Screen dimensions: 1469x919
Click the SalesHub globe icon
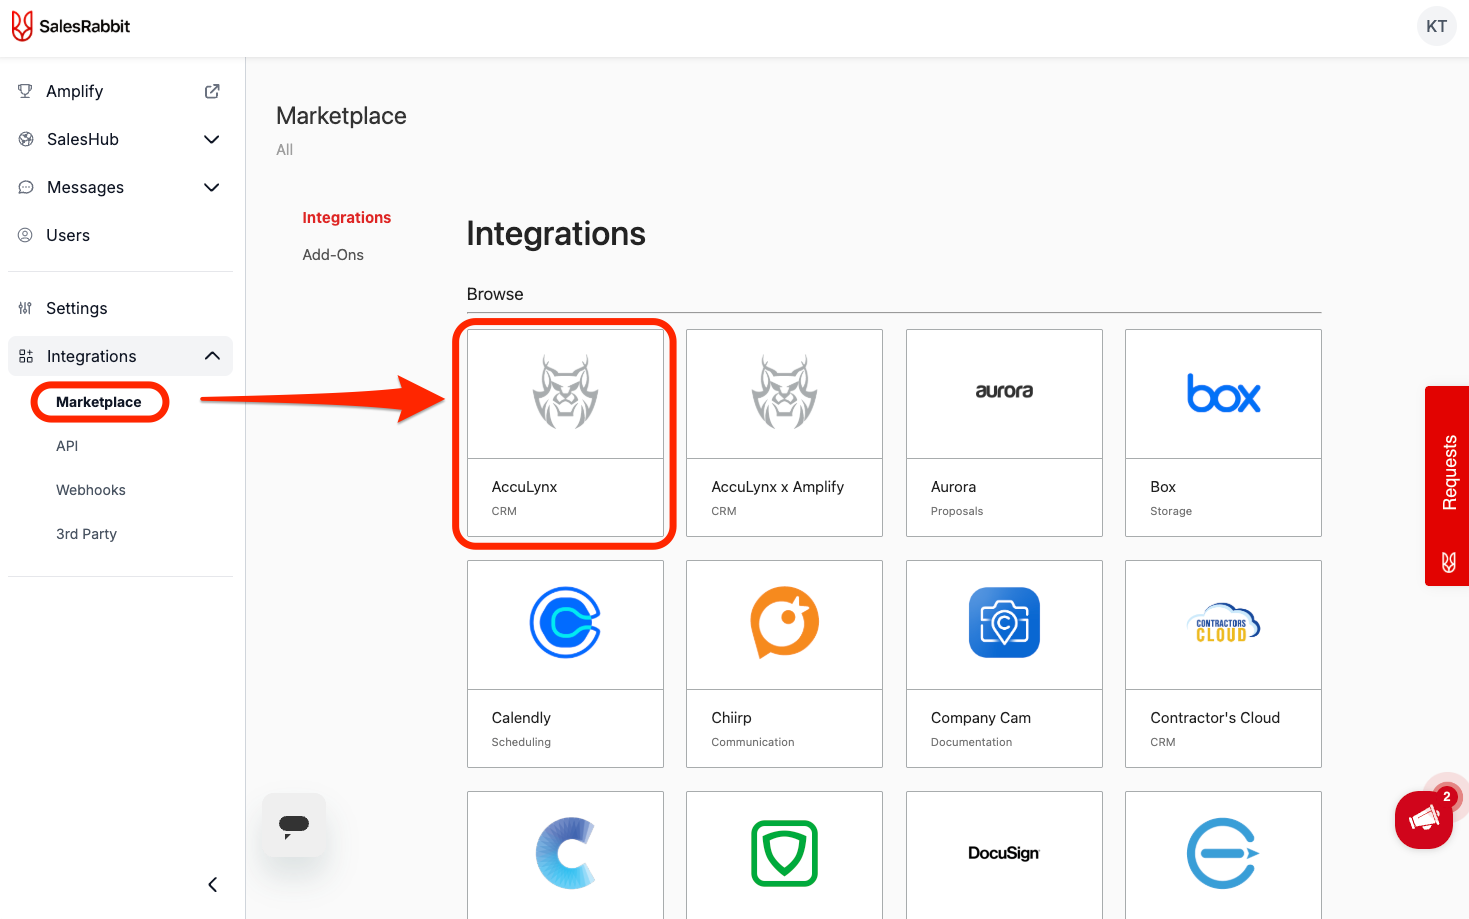coord(26,139)
